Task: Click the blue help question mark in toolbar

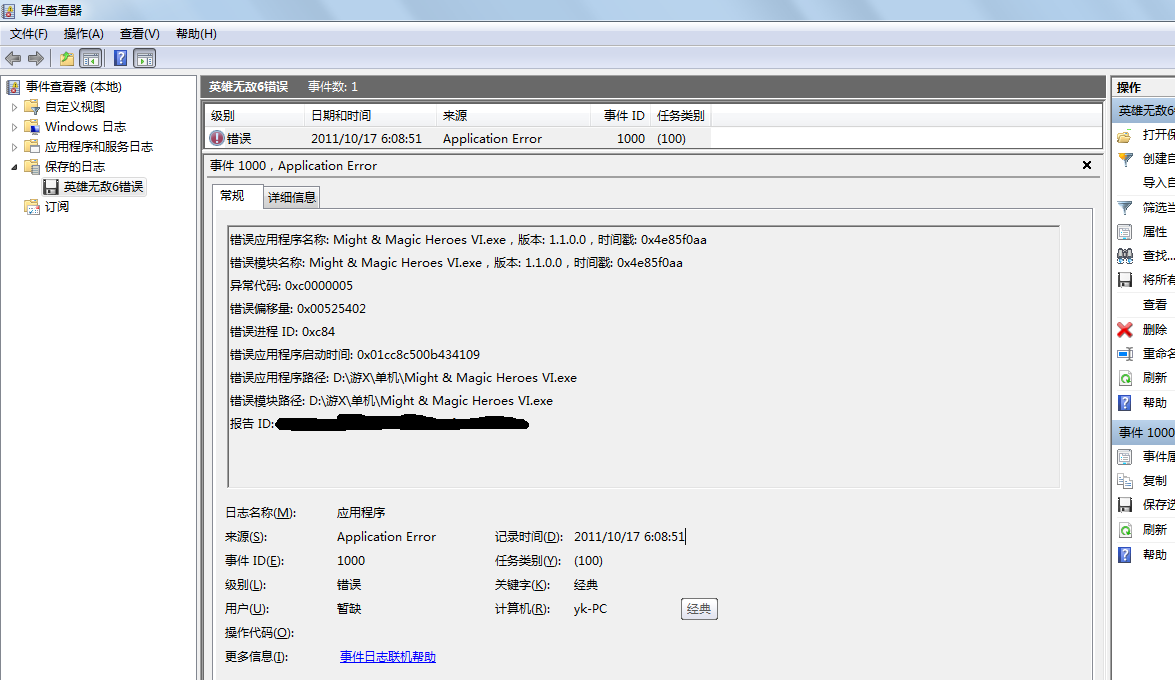Action: click(x=120, y=58)
